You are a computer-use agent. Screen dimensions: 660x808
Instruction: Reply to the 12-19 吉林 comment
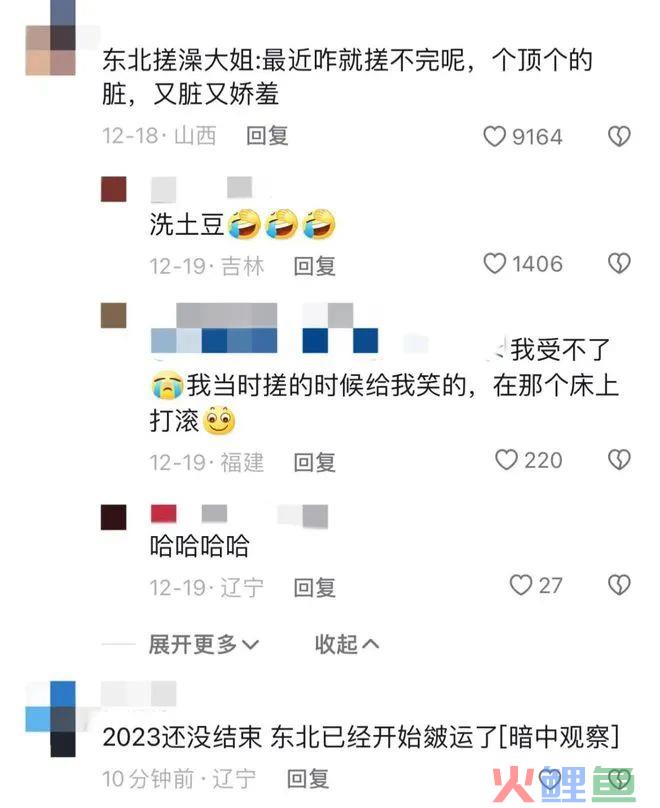coord(314,266)
